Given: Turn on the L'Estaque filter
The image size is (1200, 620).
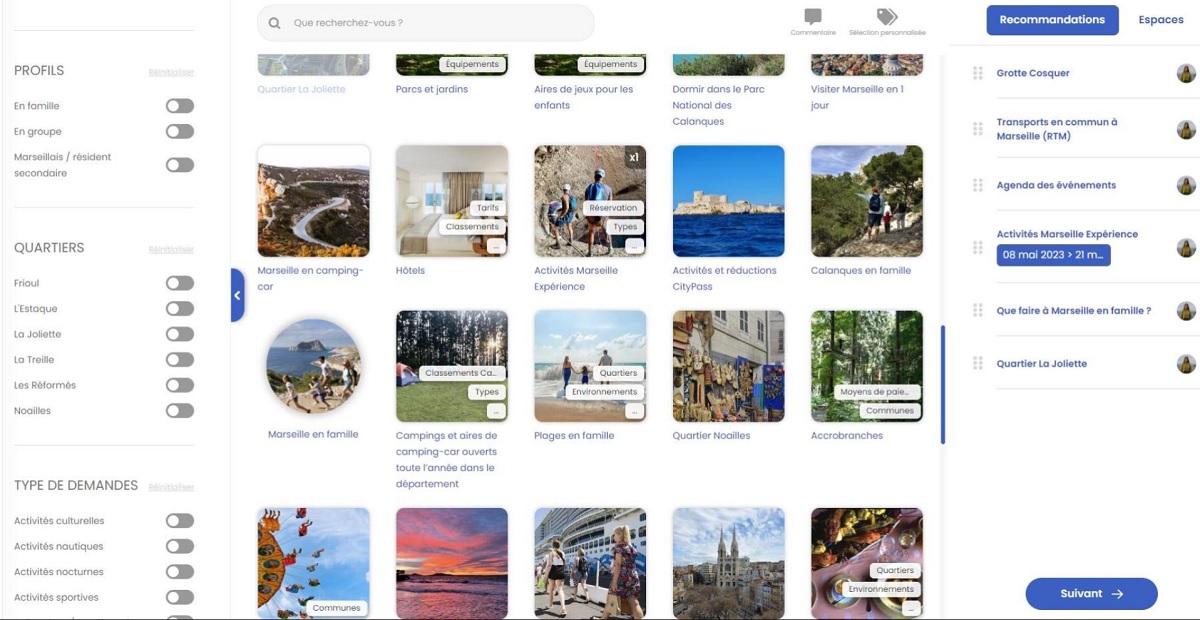Looking at the screenshot, I should pyautogui.click(x=180, y=309).
